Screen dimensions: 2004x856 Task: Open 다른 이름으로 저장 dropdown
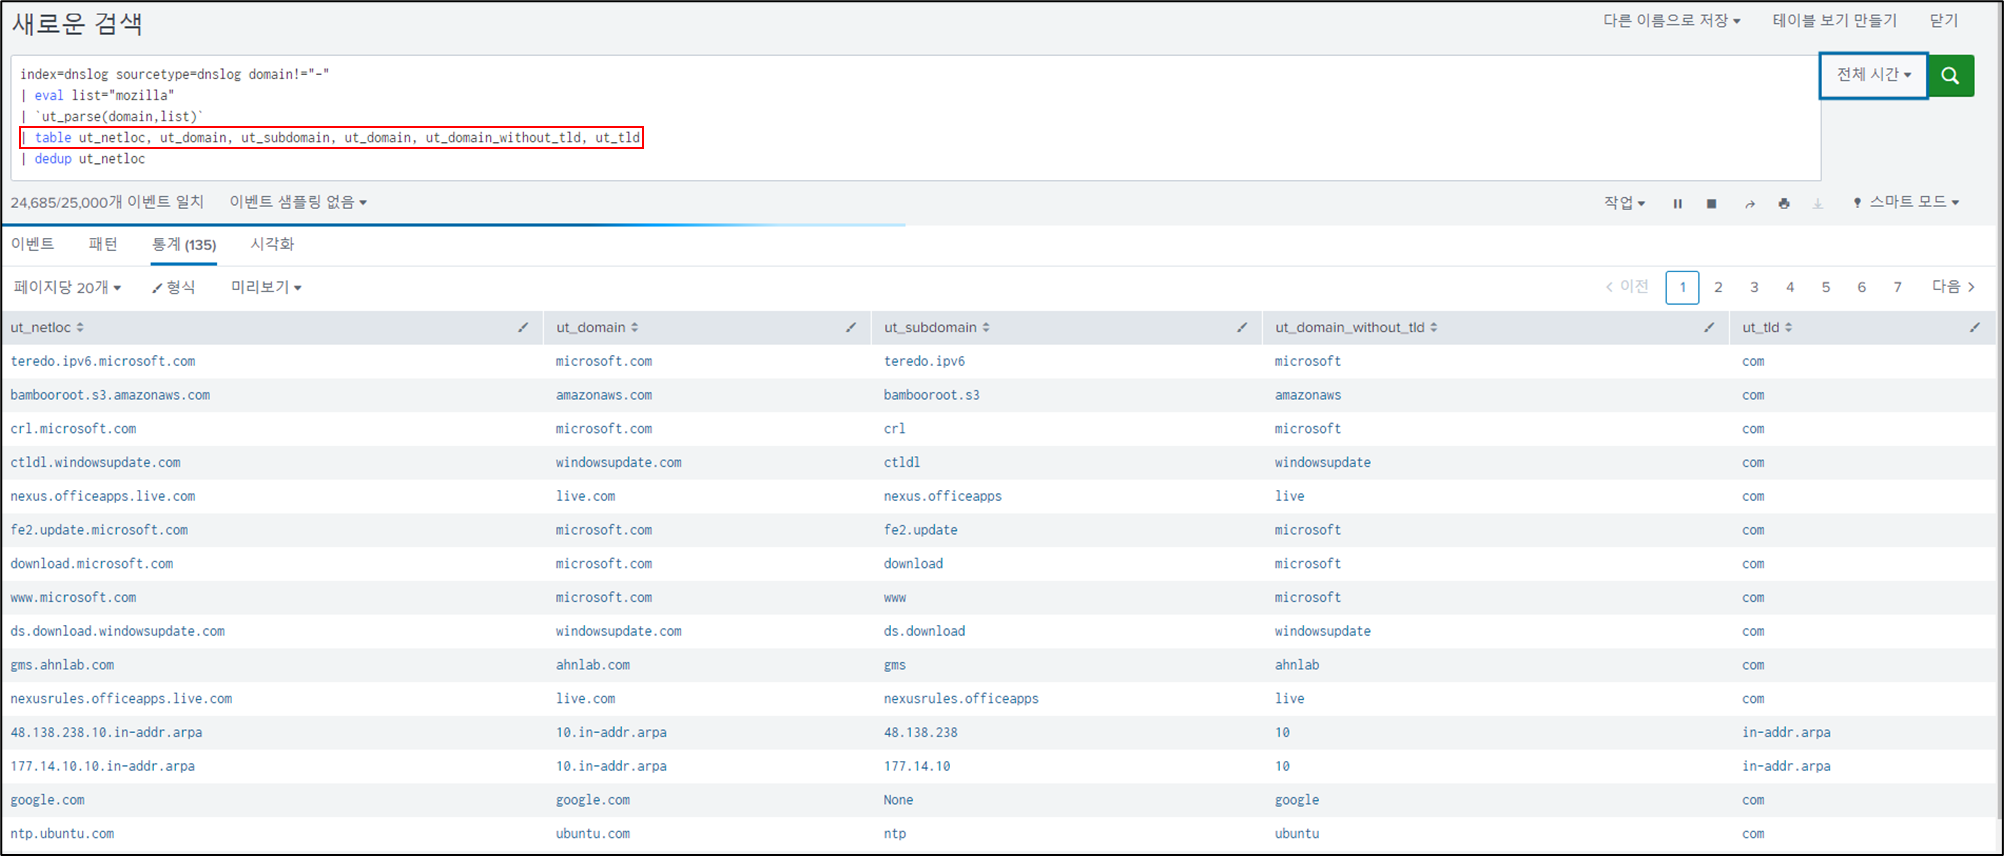click(x=1671, y=20)
